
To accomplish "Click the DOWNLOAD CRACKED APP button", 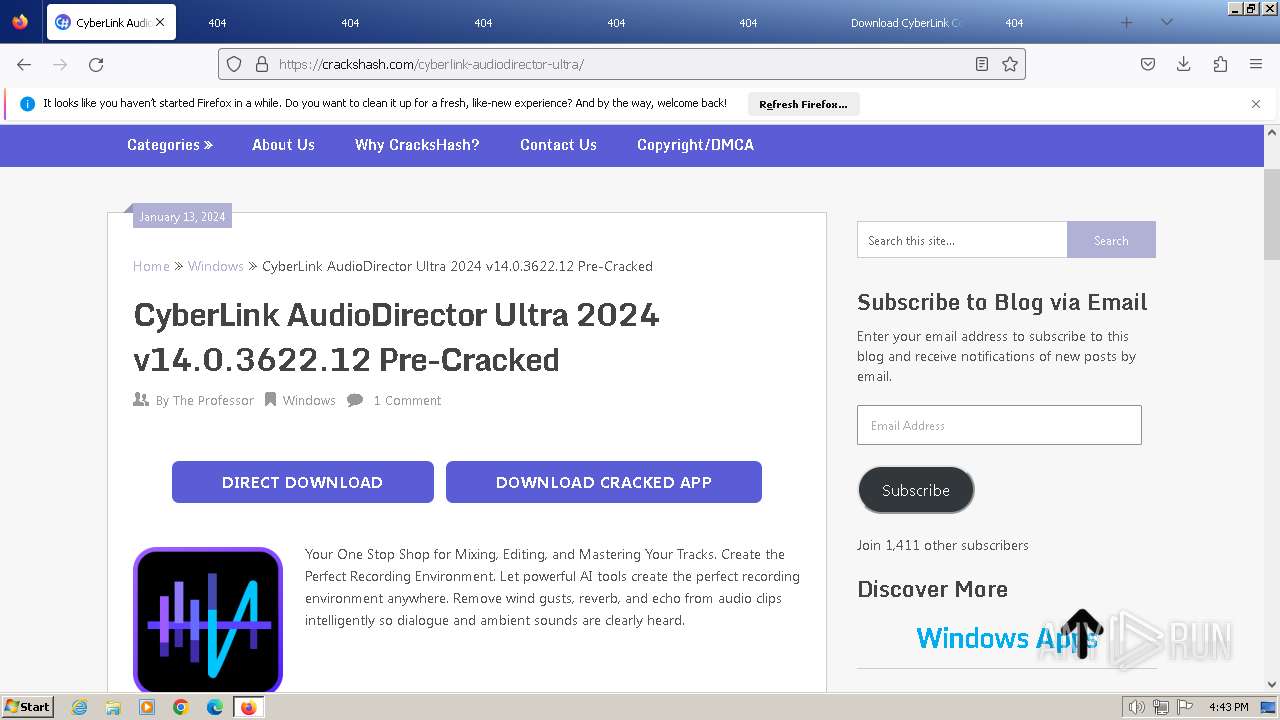I will (604, 482).
